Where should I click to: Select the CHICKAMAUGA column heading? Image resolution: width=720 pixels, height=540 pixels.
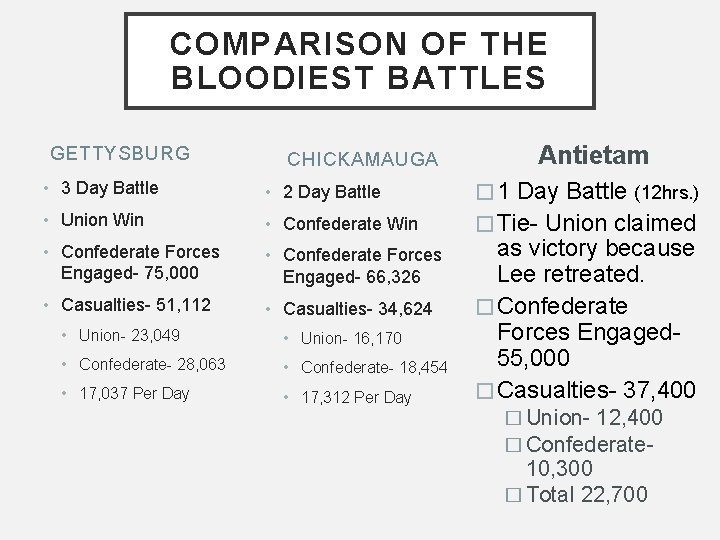point(362,159)
